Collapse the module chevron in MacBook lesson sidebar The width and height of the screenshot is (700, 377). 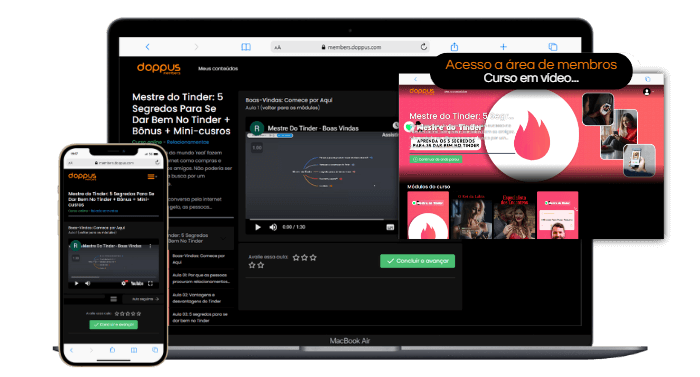click(x=223, y=239)
